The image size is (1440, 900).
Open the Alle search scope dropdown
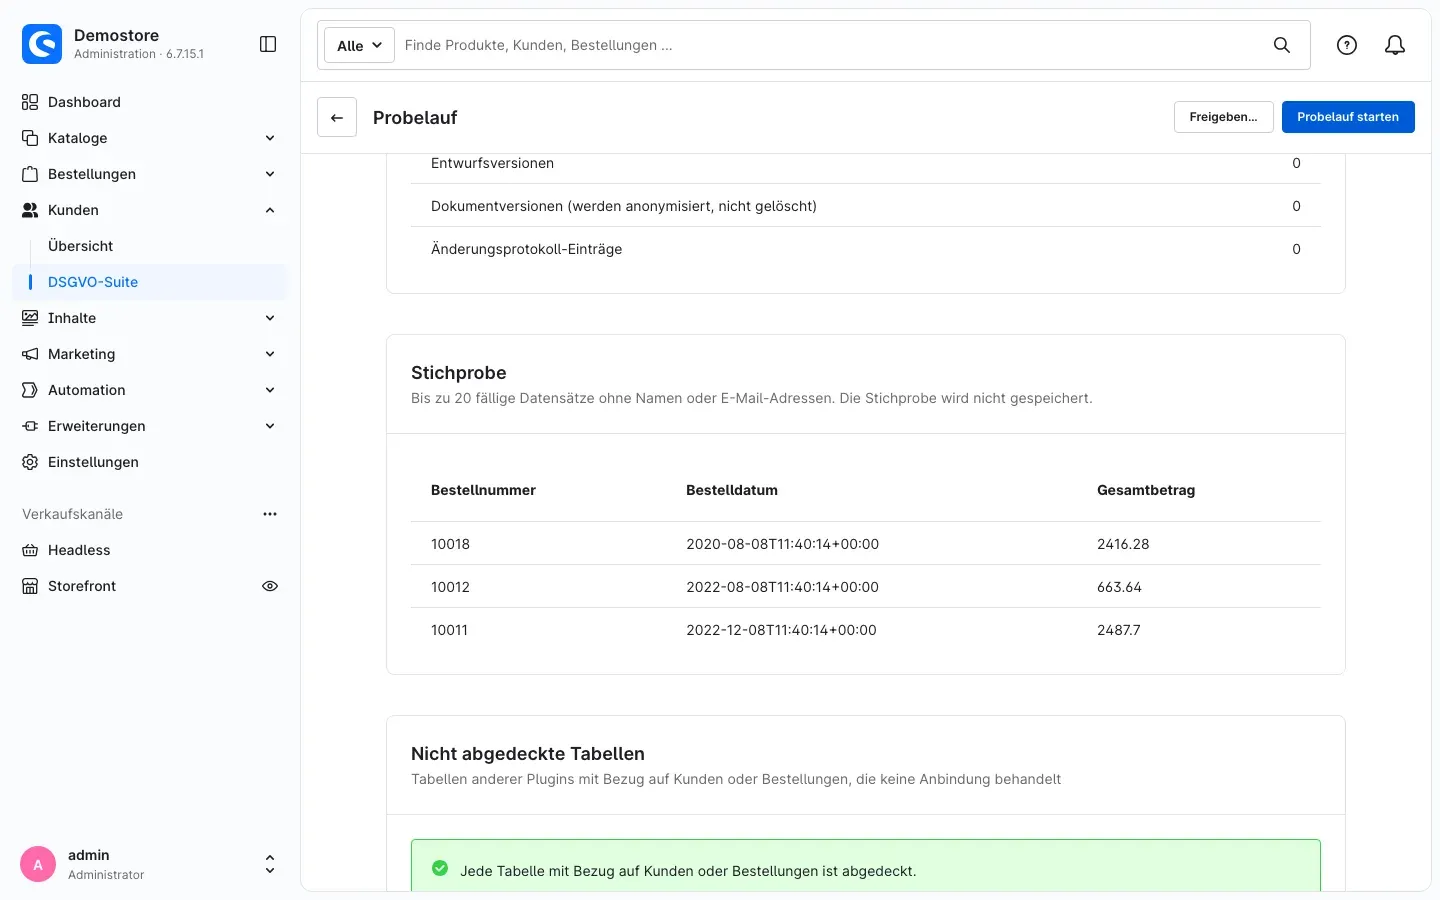(359, 45)
